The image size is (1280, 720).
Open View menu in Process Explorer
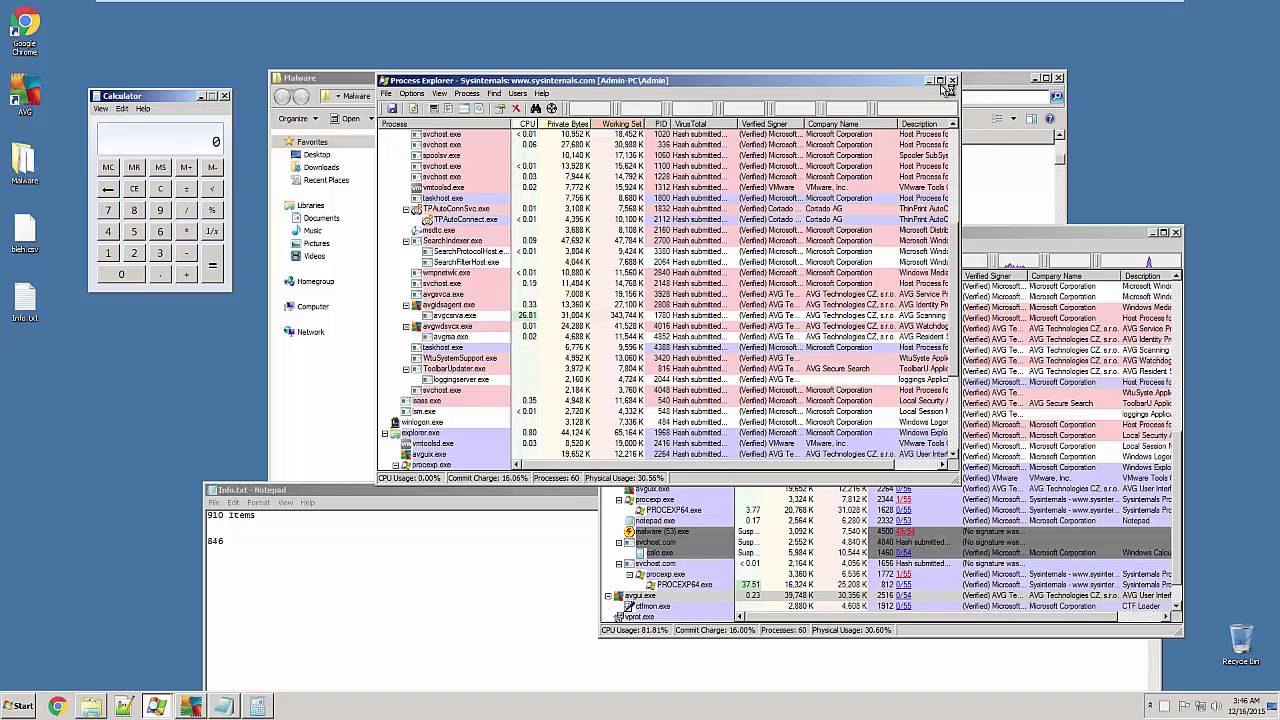(439, 94)
